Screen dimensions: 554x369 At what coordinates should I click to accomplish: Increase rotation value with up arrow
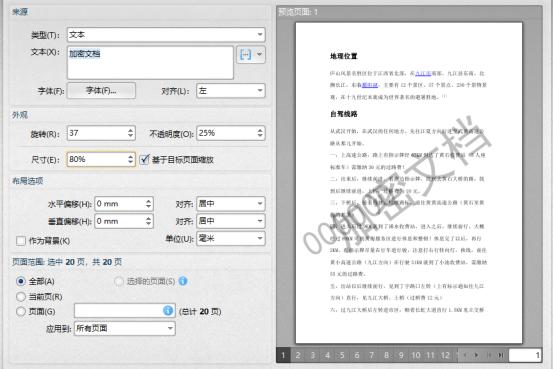(x=130, y=130)
